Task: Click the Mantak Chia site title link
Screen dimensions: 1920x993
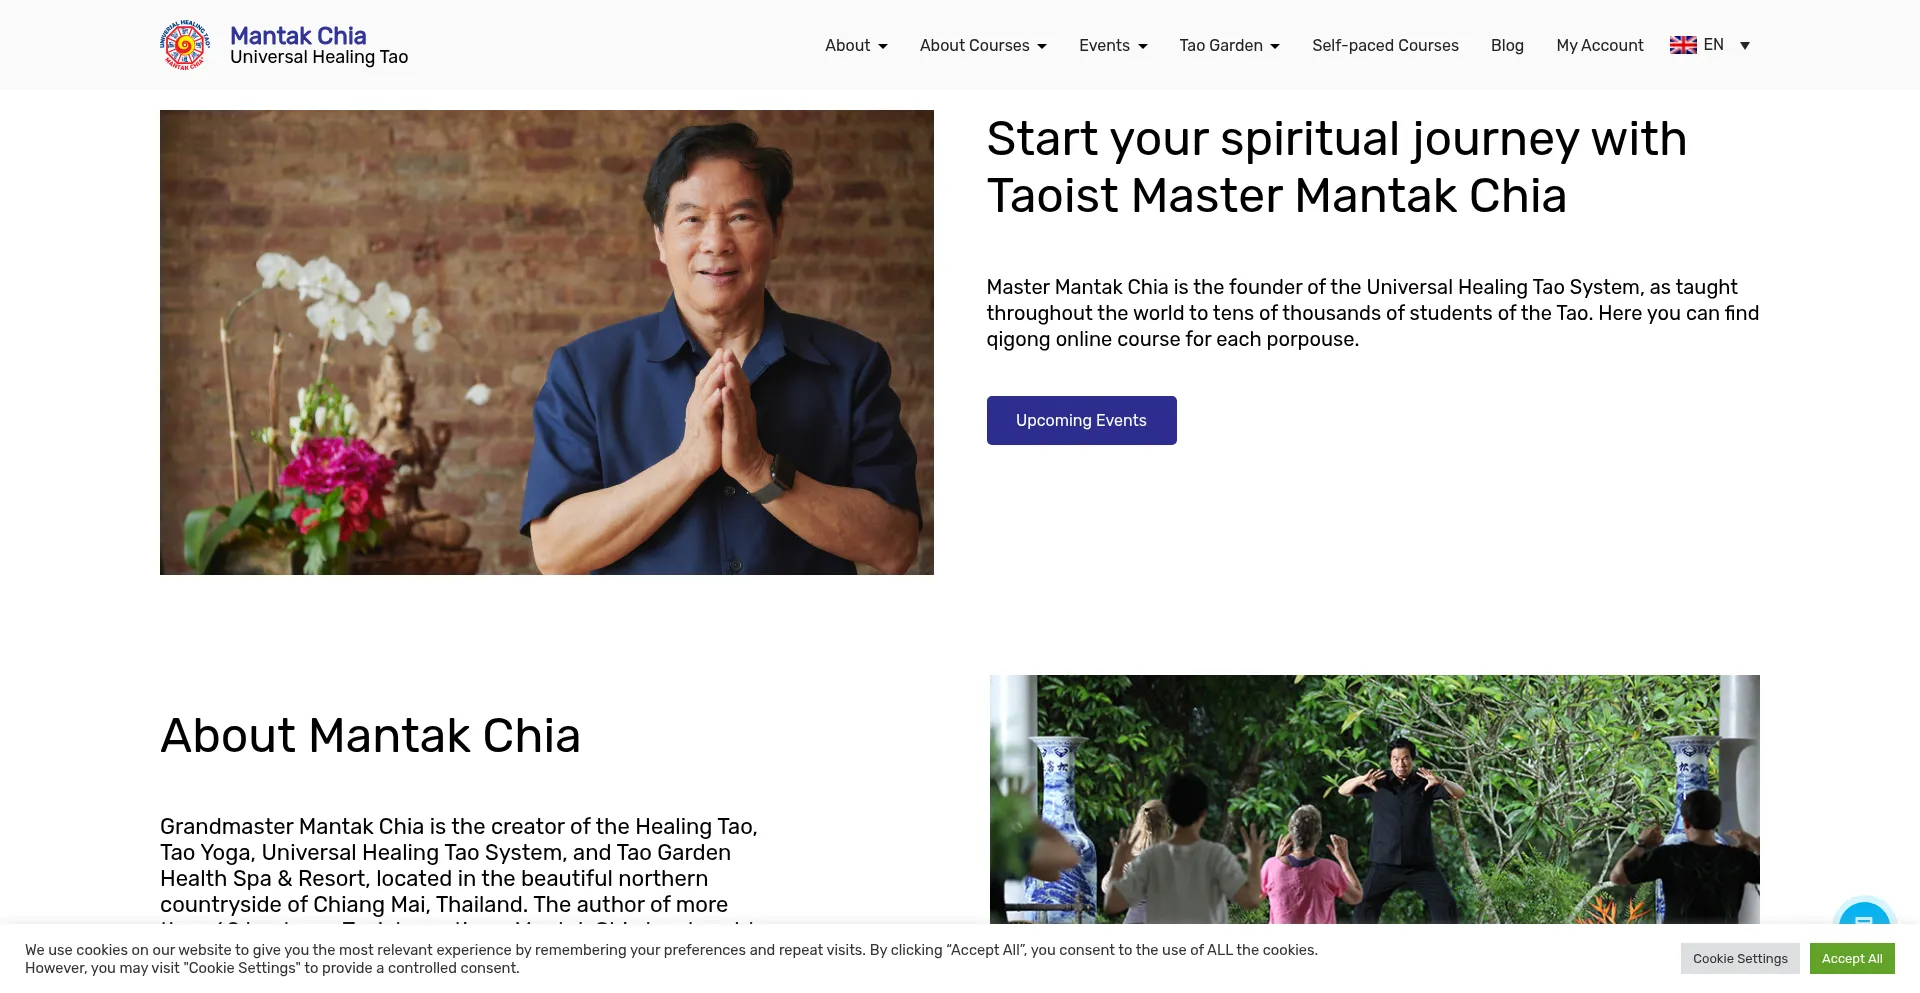Action: point(298,35)
